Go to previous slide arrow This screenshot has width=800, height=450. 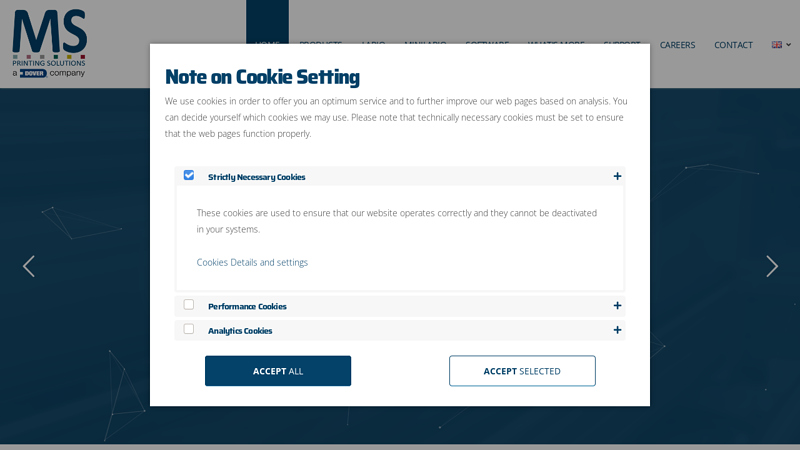click(x=28, y=266)
